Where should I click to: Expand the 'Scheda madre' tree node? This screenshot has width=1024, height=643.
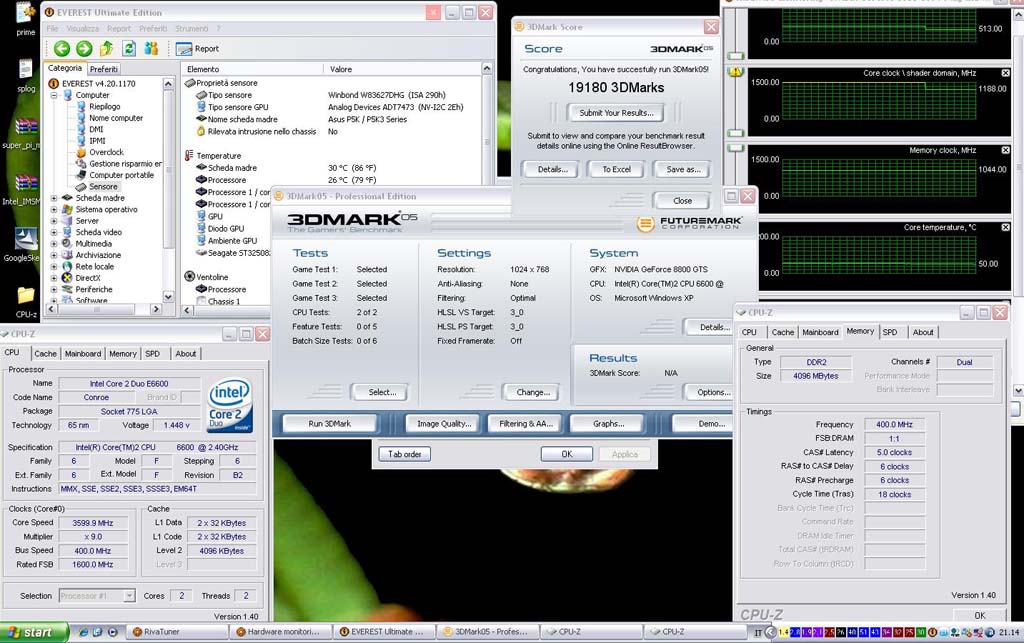point(54,198)
